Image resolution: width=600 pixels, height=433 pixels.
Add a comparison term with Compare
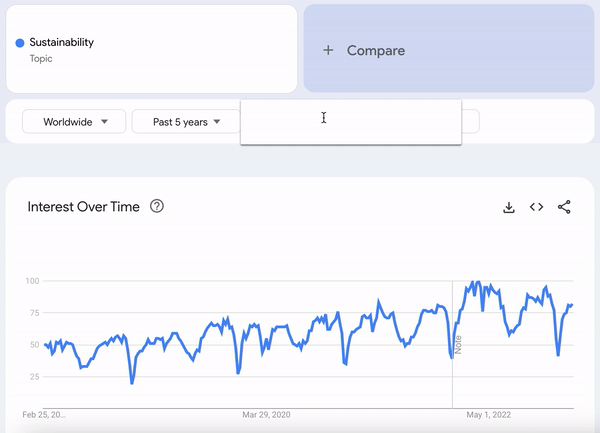tap(449, 48)
